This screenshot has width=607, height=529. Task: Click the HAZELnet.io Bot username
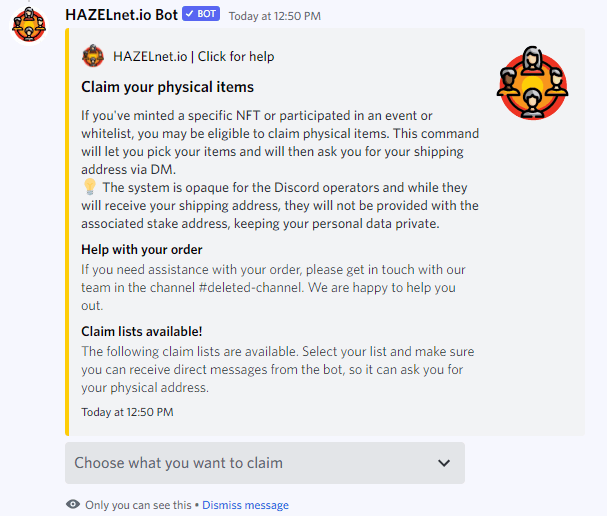tap(121, 15)
